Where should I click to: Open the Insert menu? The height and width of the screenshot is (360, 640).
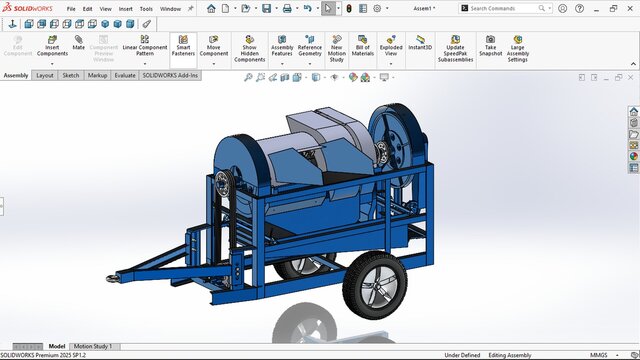[x=125, y=9]
